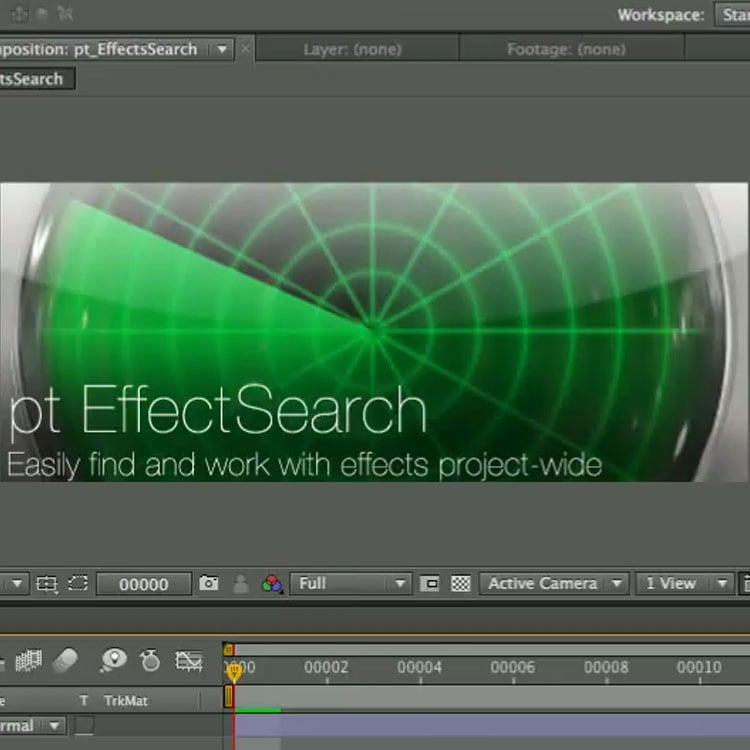Select the dimmed Local Axis Mode icon
The height and width of the screenshot is (750, 750).
19,14
